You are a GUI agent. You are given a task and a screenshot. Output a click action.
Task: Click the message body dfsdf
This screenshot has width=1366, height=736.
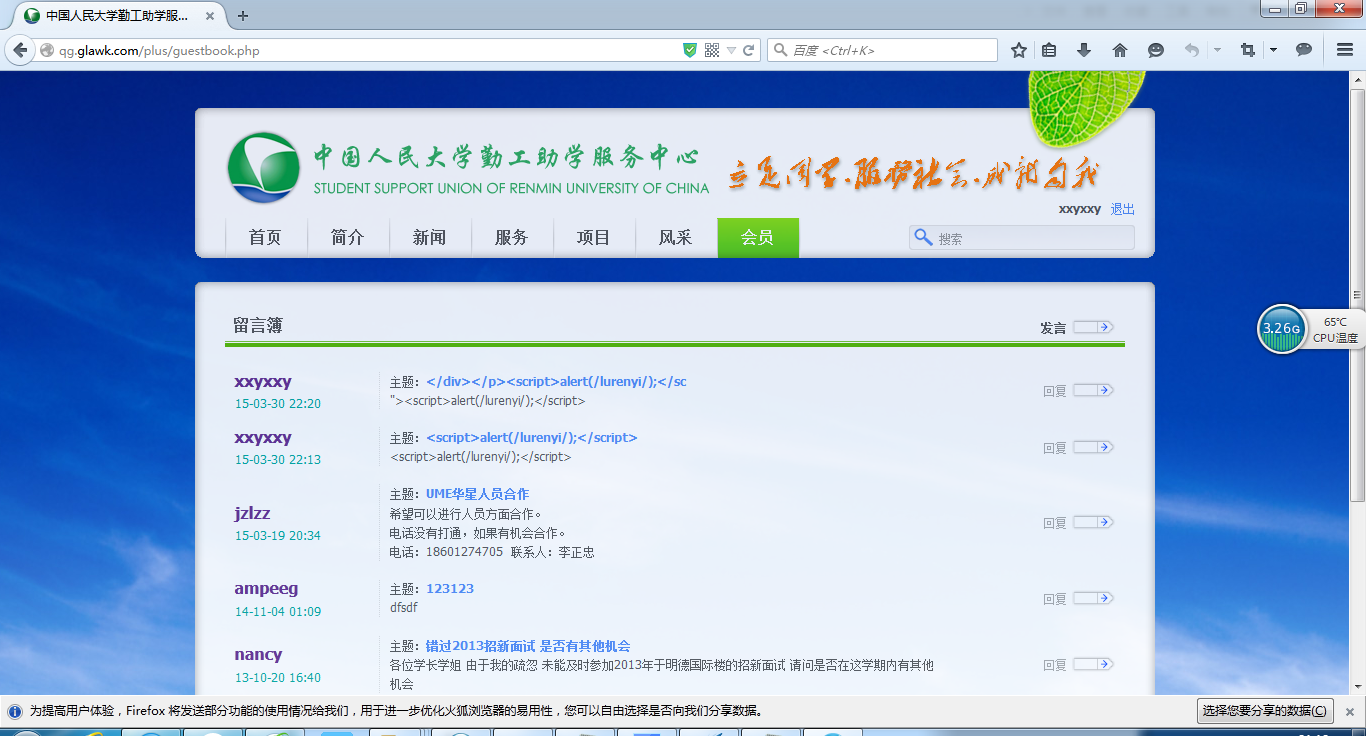click(404, 607)
